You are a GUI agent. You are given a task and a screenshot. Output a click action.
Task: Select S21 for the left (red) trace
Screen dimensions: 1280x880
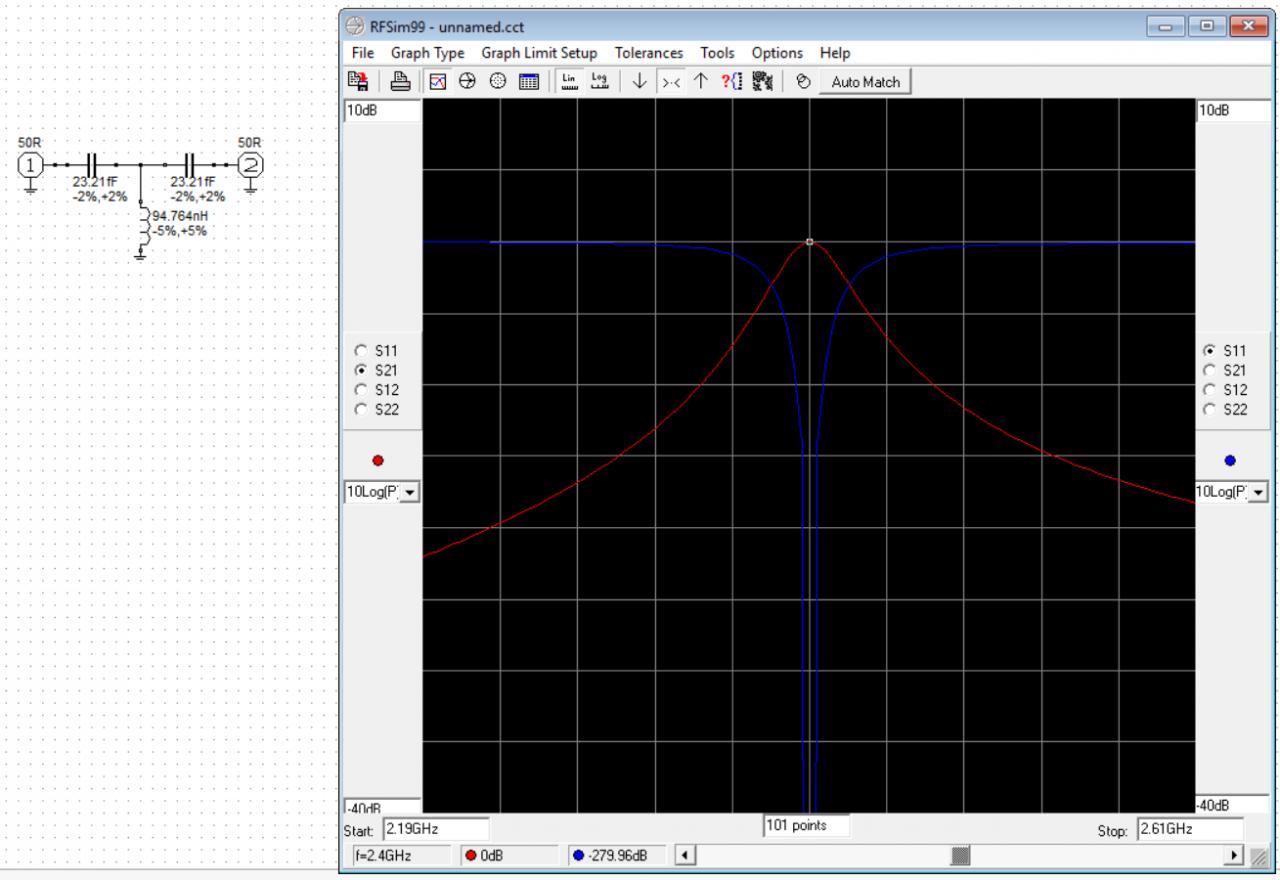[360, 370]
